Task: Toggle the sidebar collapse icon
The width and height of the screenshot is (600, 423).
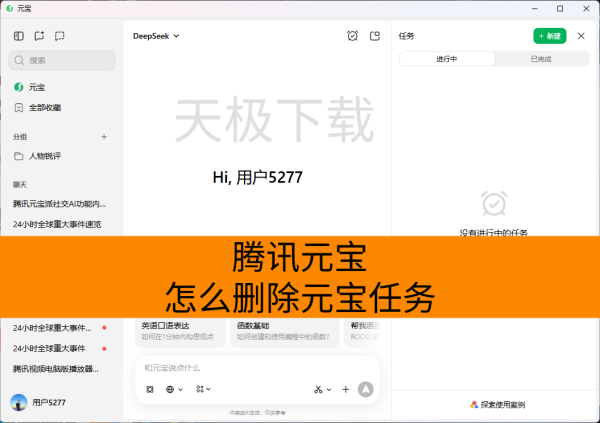Action: click(x=19, y=36)
